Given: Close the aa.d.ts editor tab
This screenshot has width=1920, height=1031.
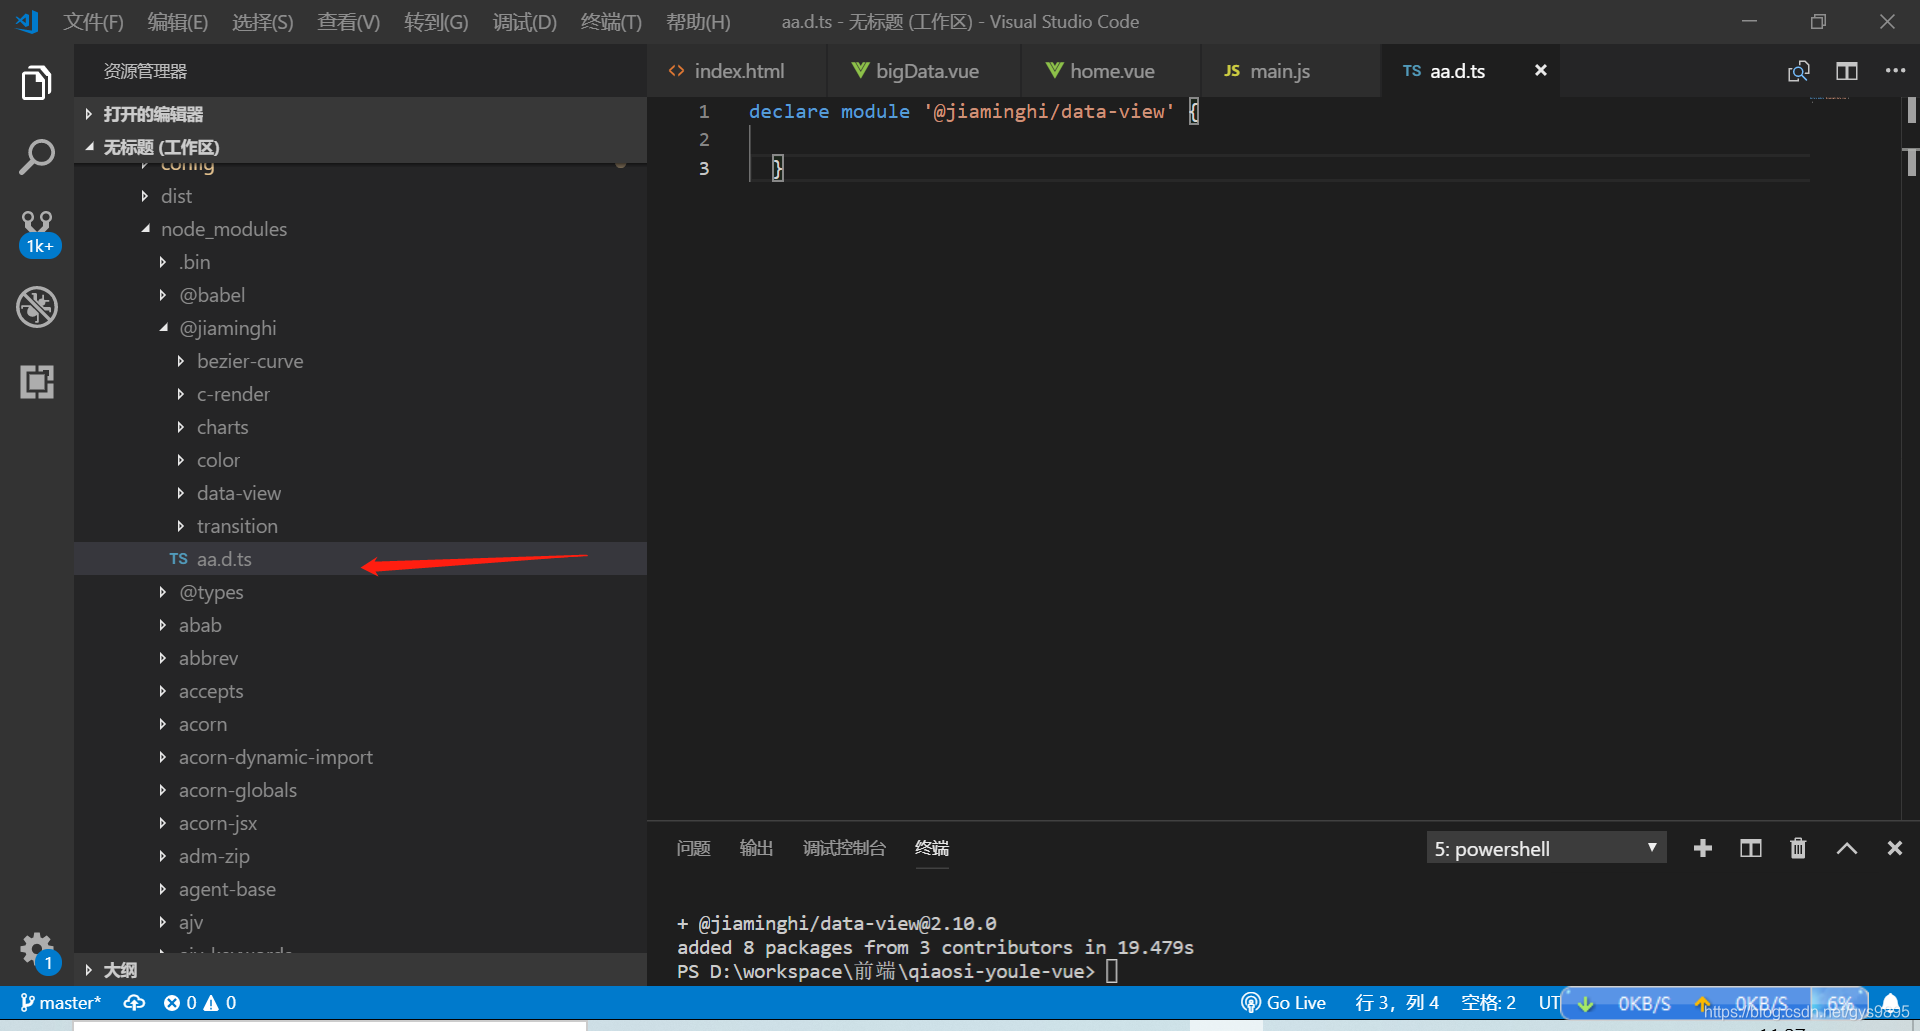Looking at the screenshot, I should point(1540,70).
